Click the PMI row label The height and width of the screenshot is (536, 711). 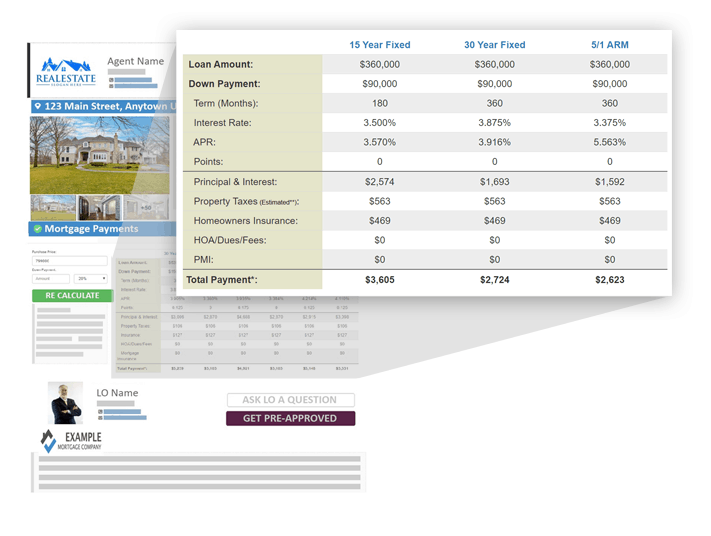pos(203,260)
